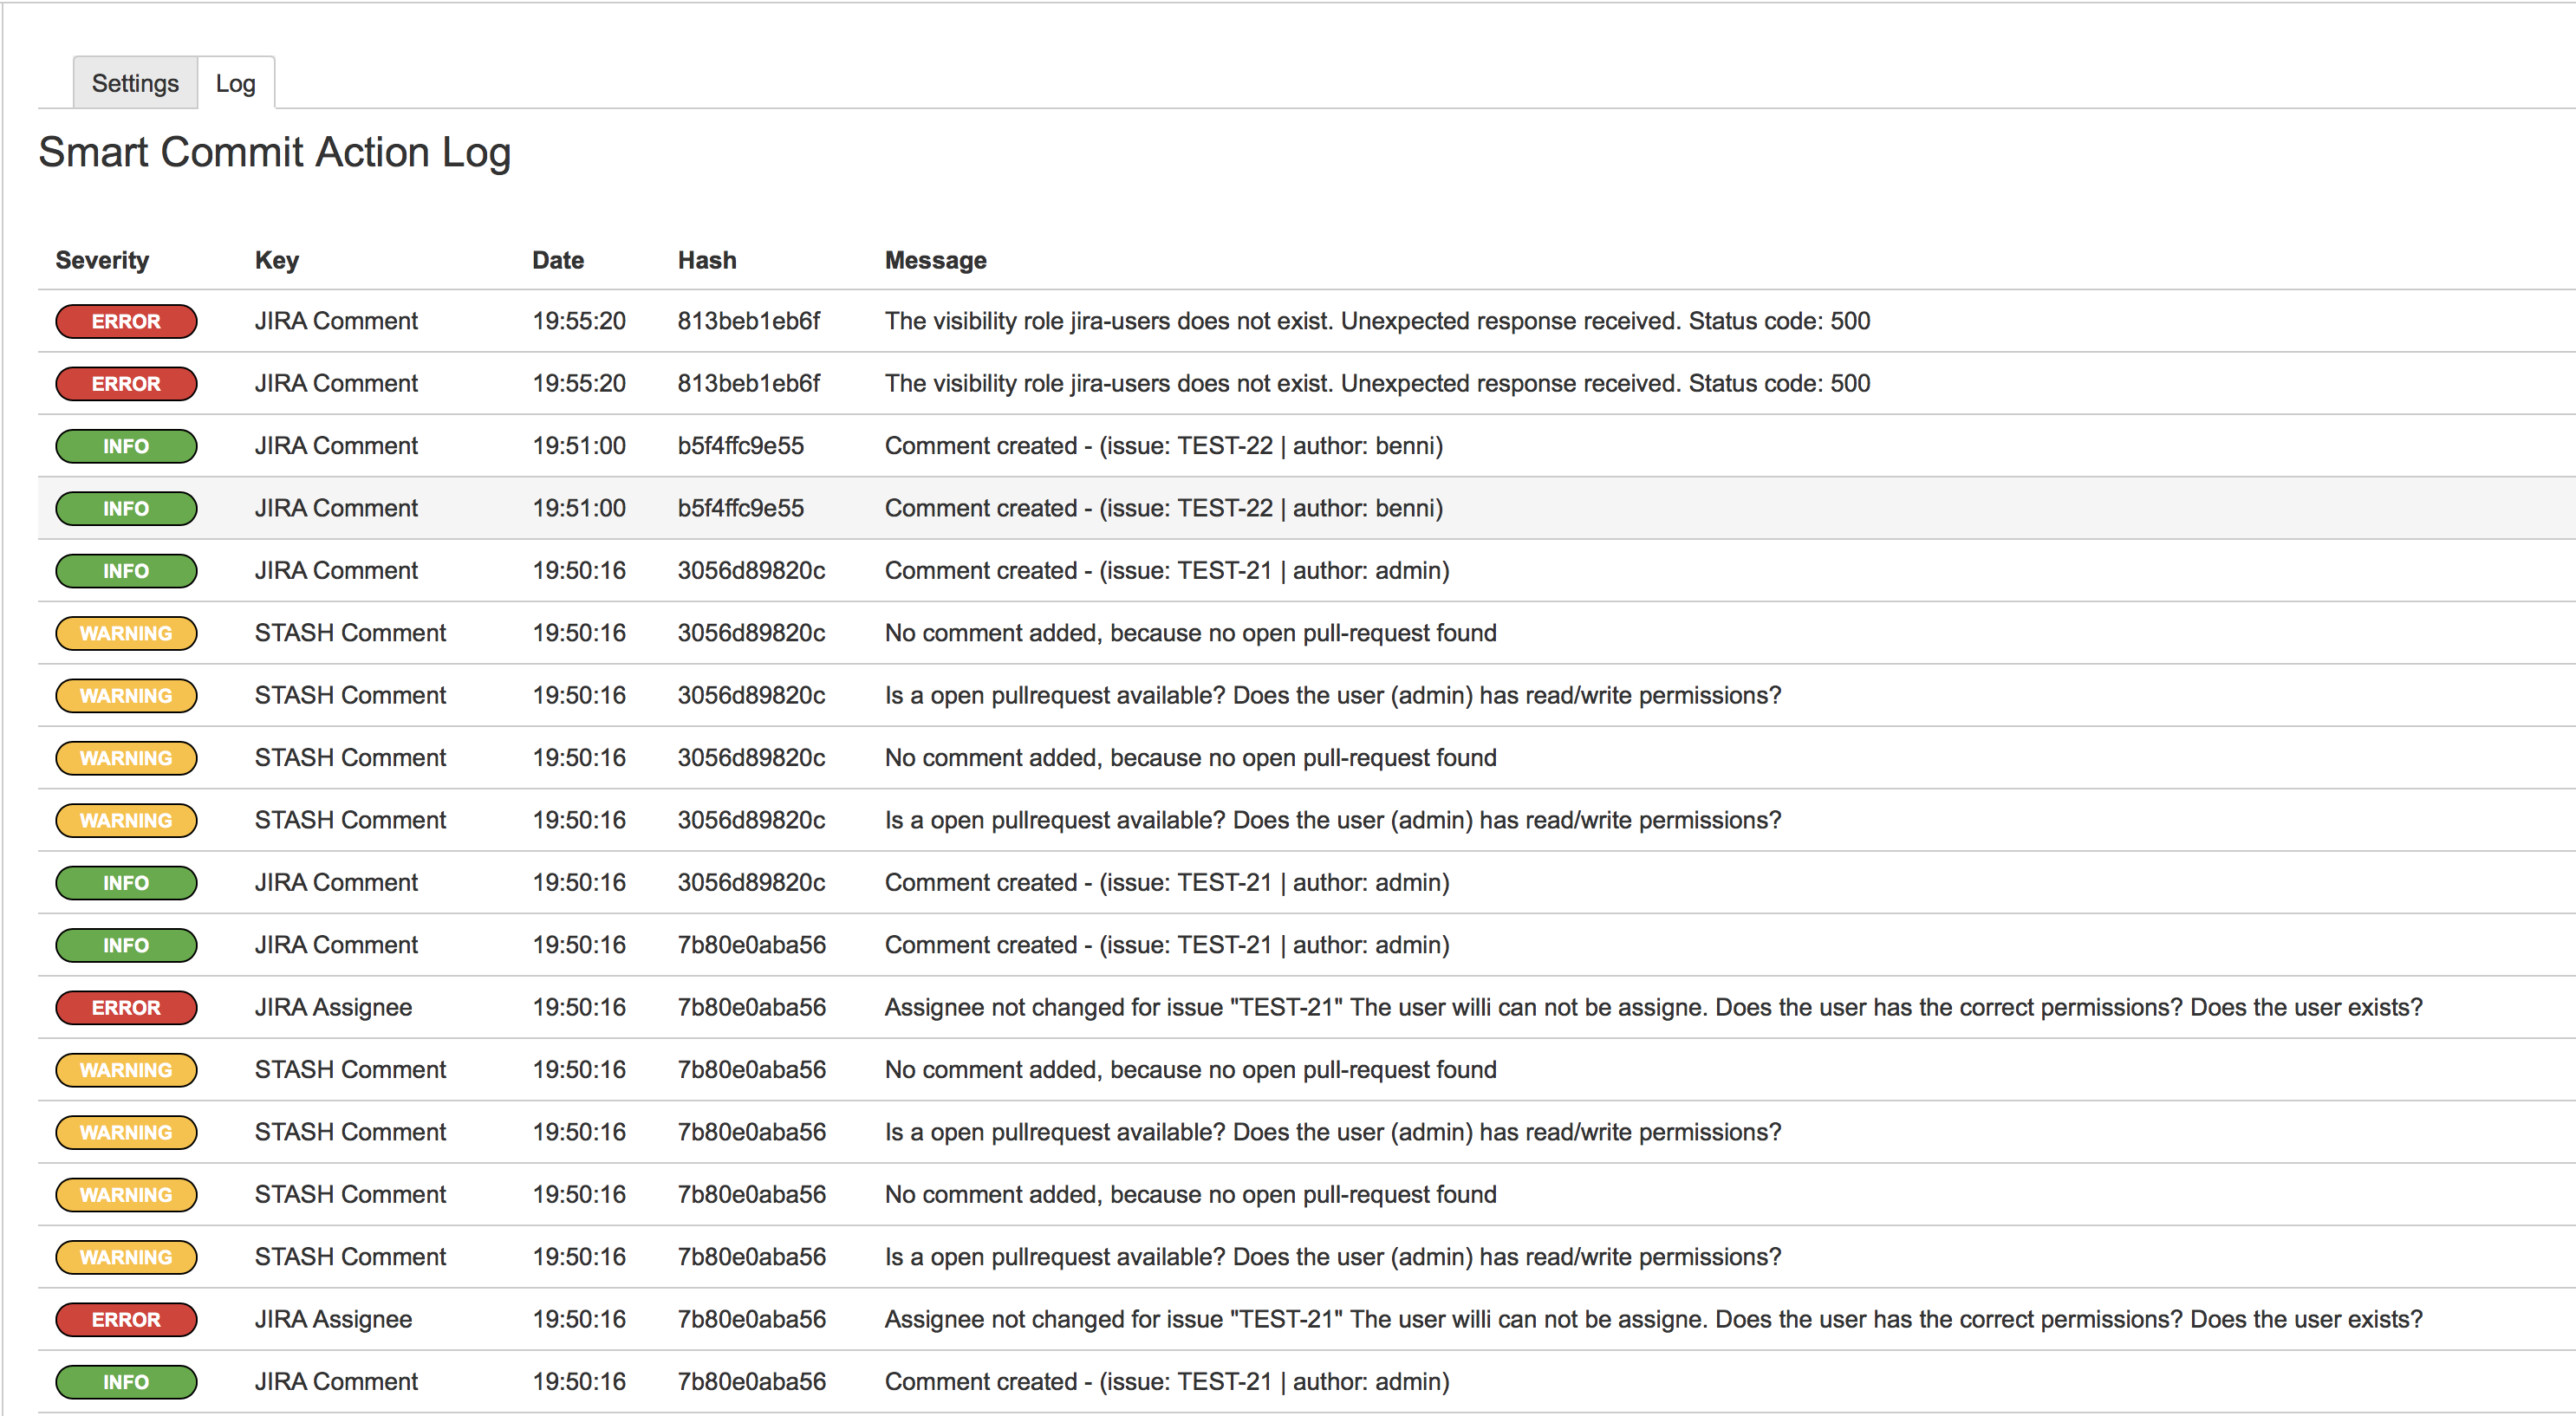Click the Message column header
The width and height of the screenshot is (2576, 1416).
pos(935,260)
